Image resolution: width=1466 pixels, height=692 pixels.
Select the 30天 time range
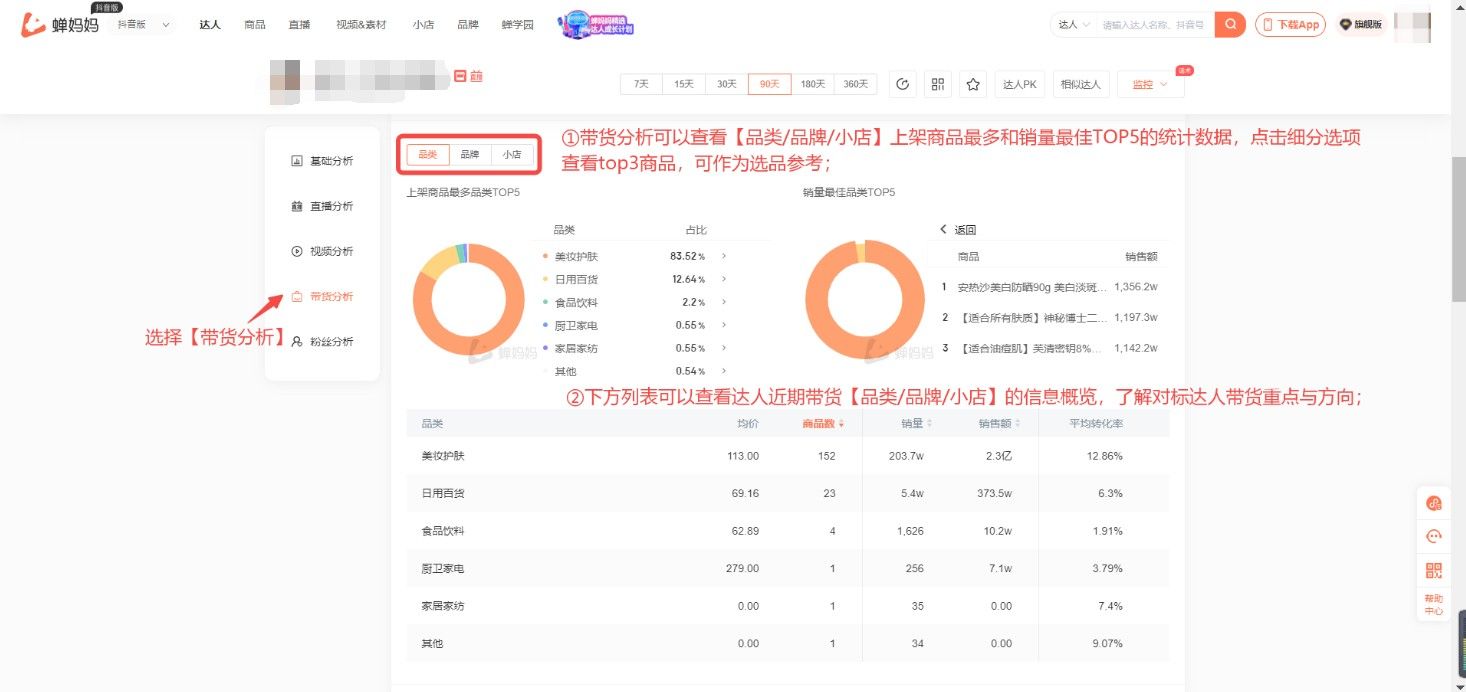point(725,84)
